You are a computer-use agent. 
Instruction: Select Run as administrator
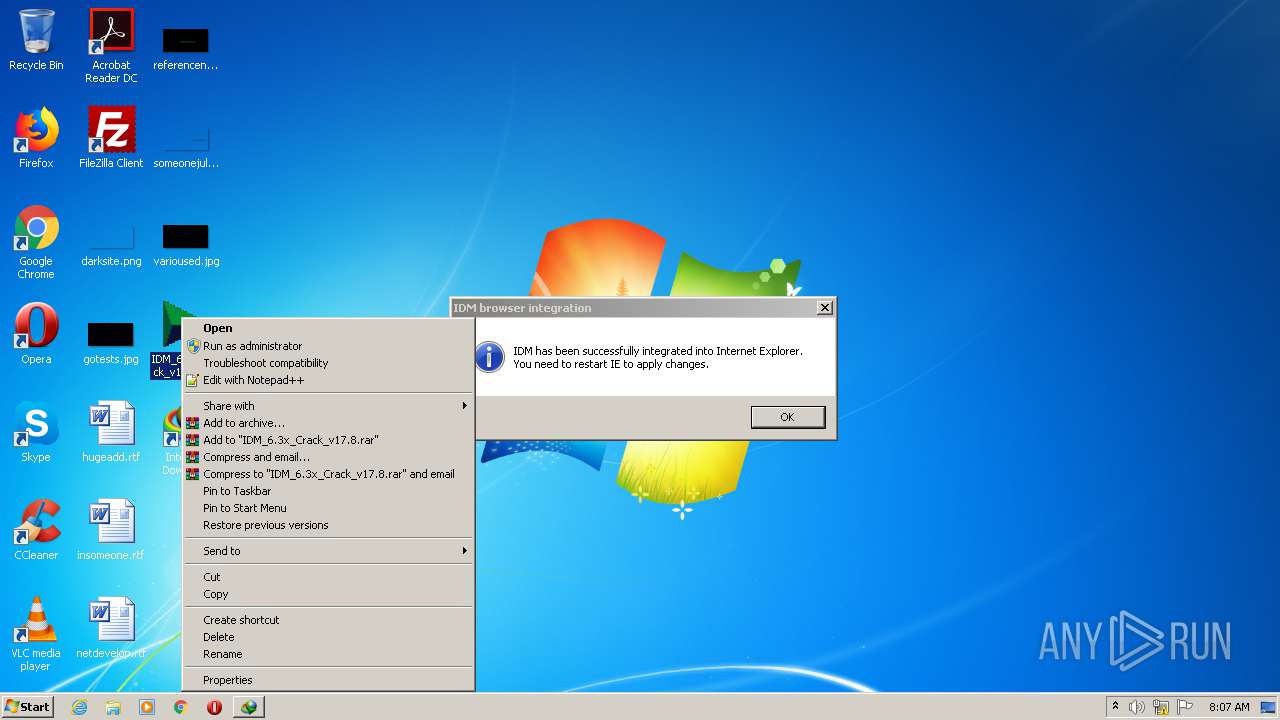[x=328, y=346]
